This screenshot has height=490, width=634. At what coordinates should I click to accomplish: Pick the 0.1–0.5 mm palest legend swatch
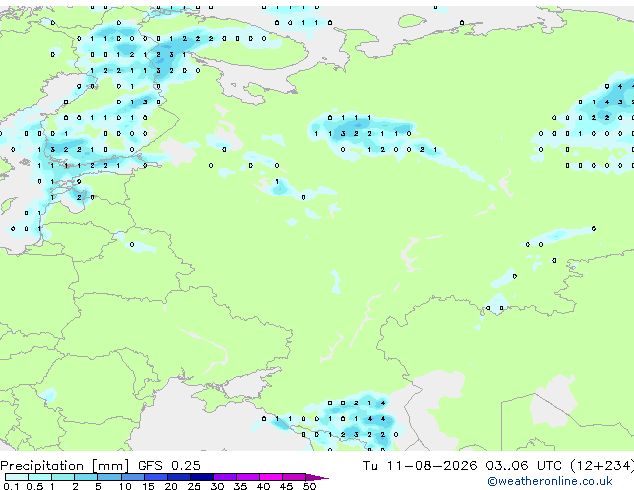pyautogui.click(x=17, y=477)
